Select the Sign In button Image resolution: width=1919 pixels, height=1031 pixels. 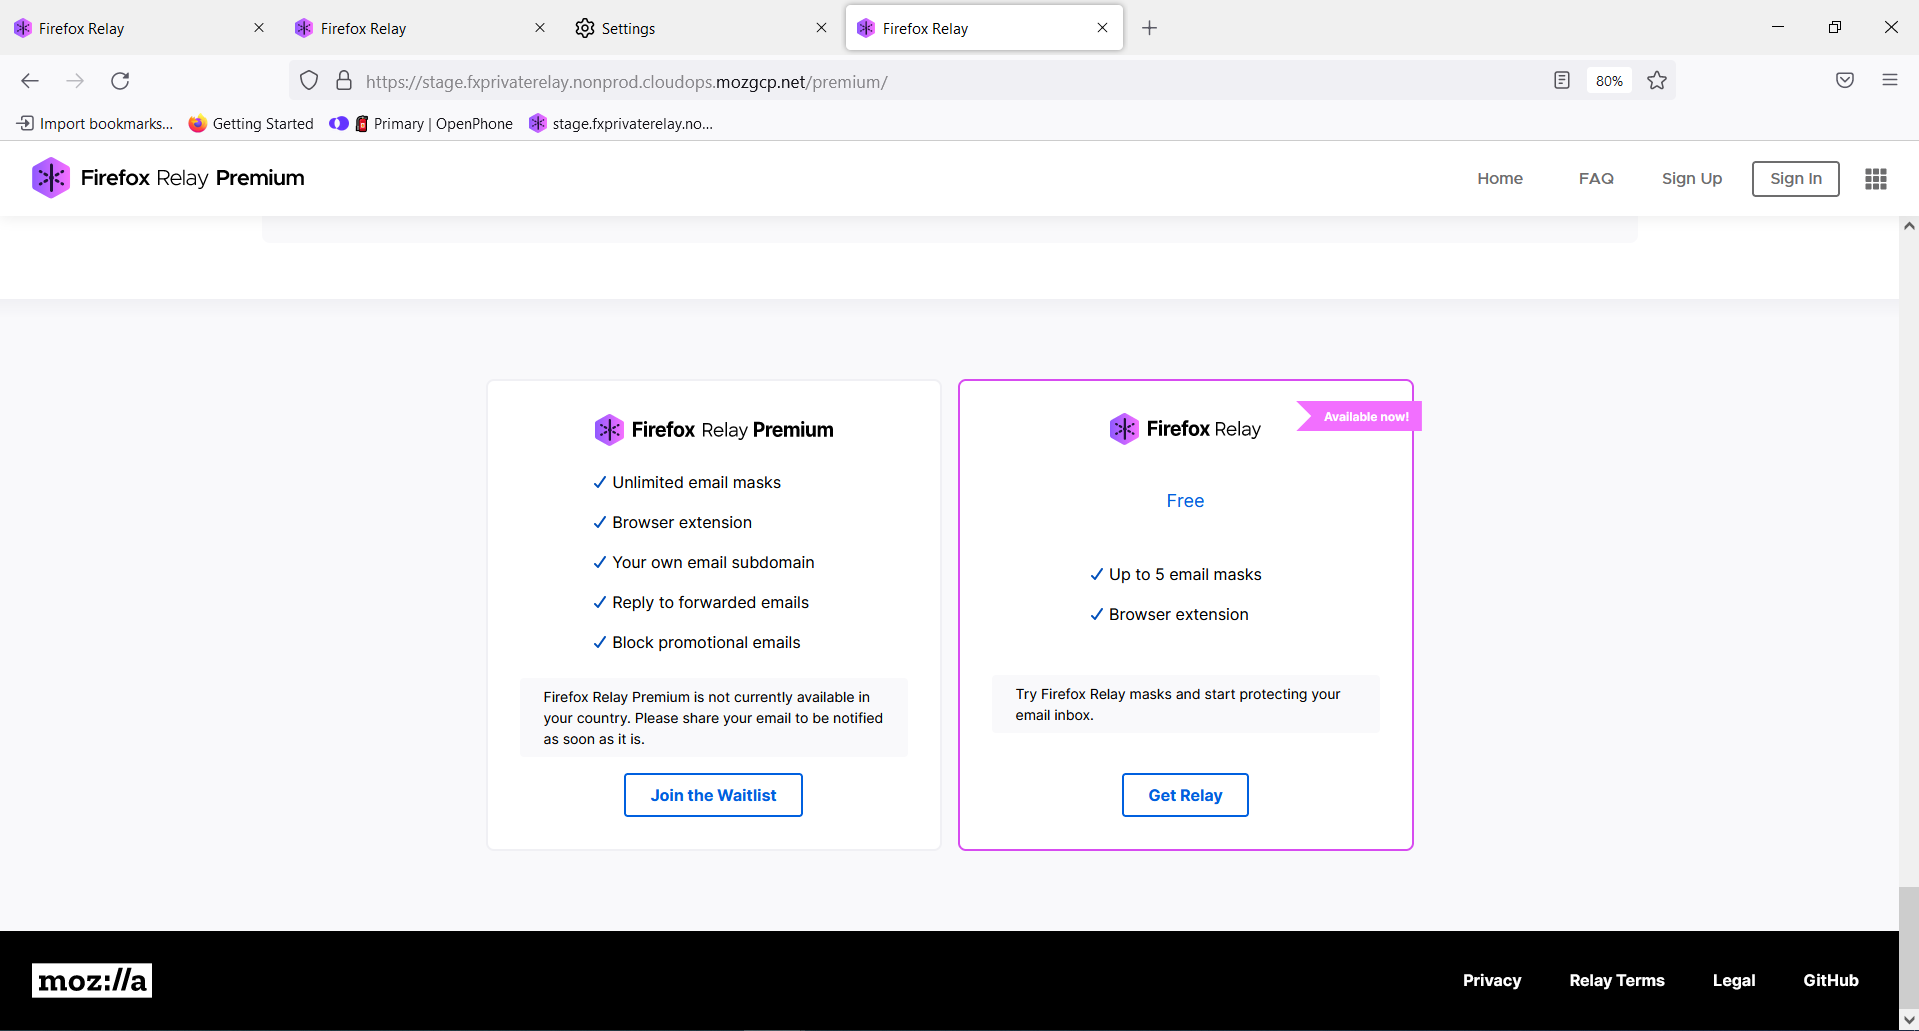[x=1795, y=178]
